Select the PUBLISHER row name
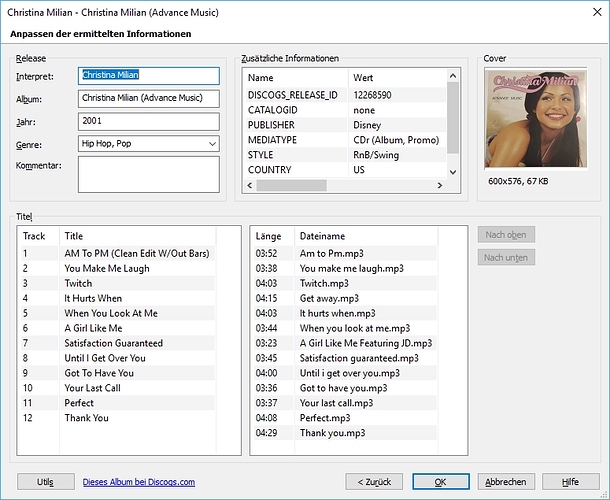The height and width of the screenshot is (500, 610). 271,125
